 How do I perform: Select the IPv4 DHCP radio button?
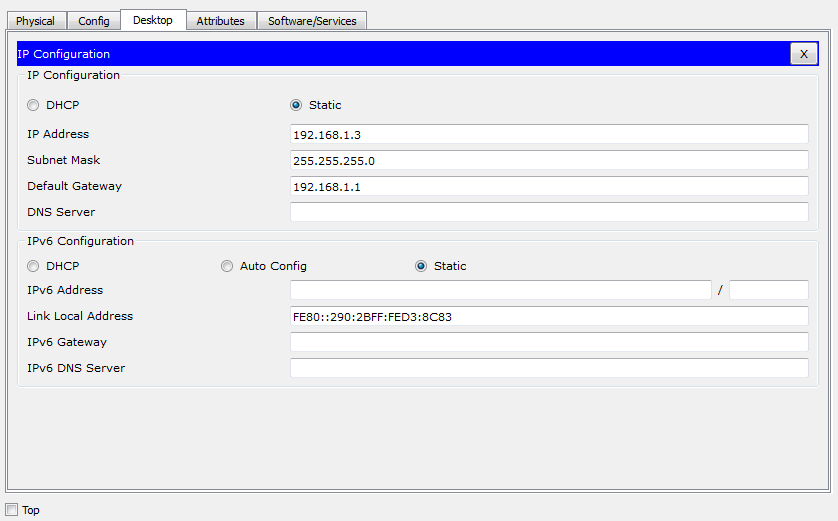point(33,105)
